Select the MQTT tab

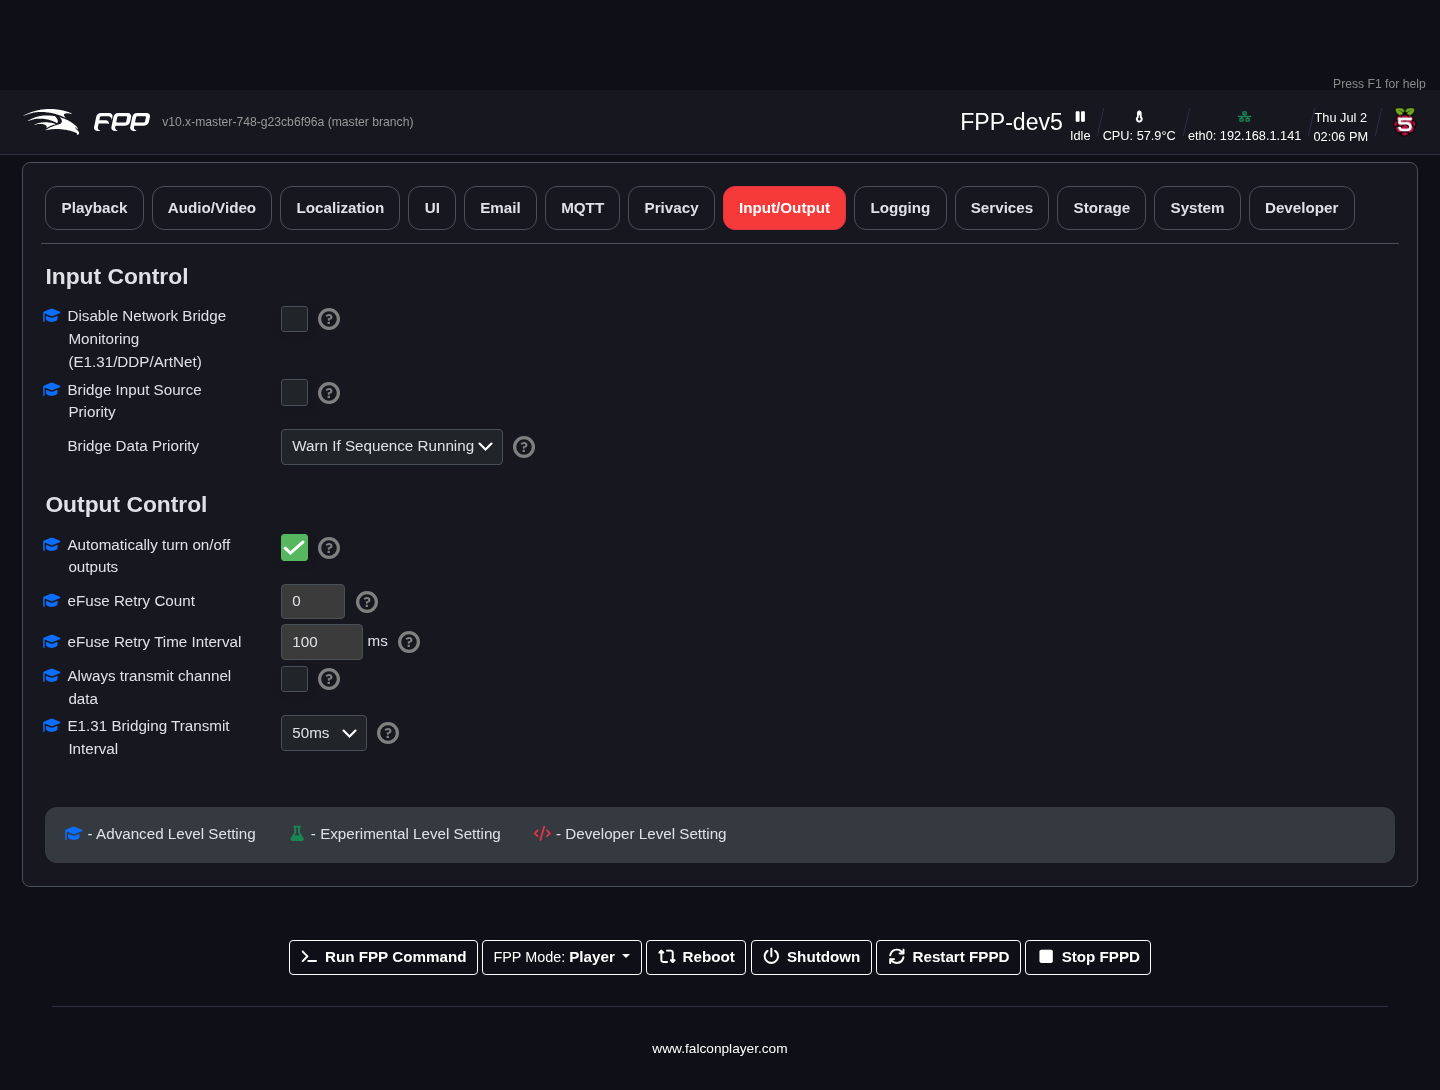[x=583, y=208]
